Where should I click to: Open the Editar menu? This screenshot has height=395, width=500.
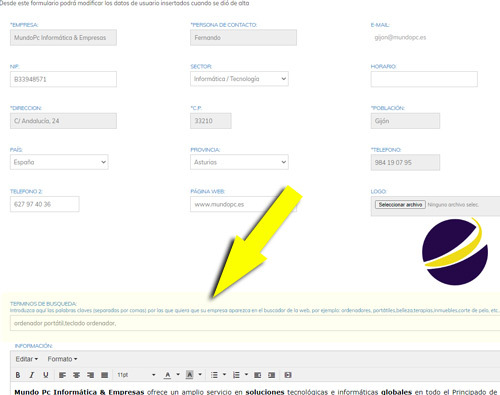pyautogui.click(x=27, y=359)
